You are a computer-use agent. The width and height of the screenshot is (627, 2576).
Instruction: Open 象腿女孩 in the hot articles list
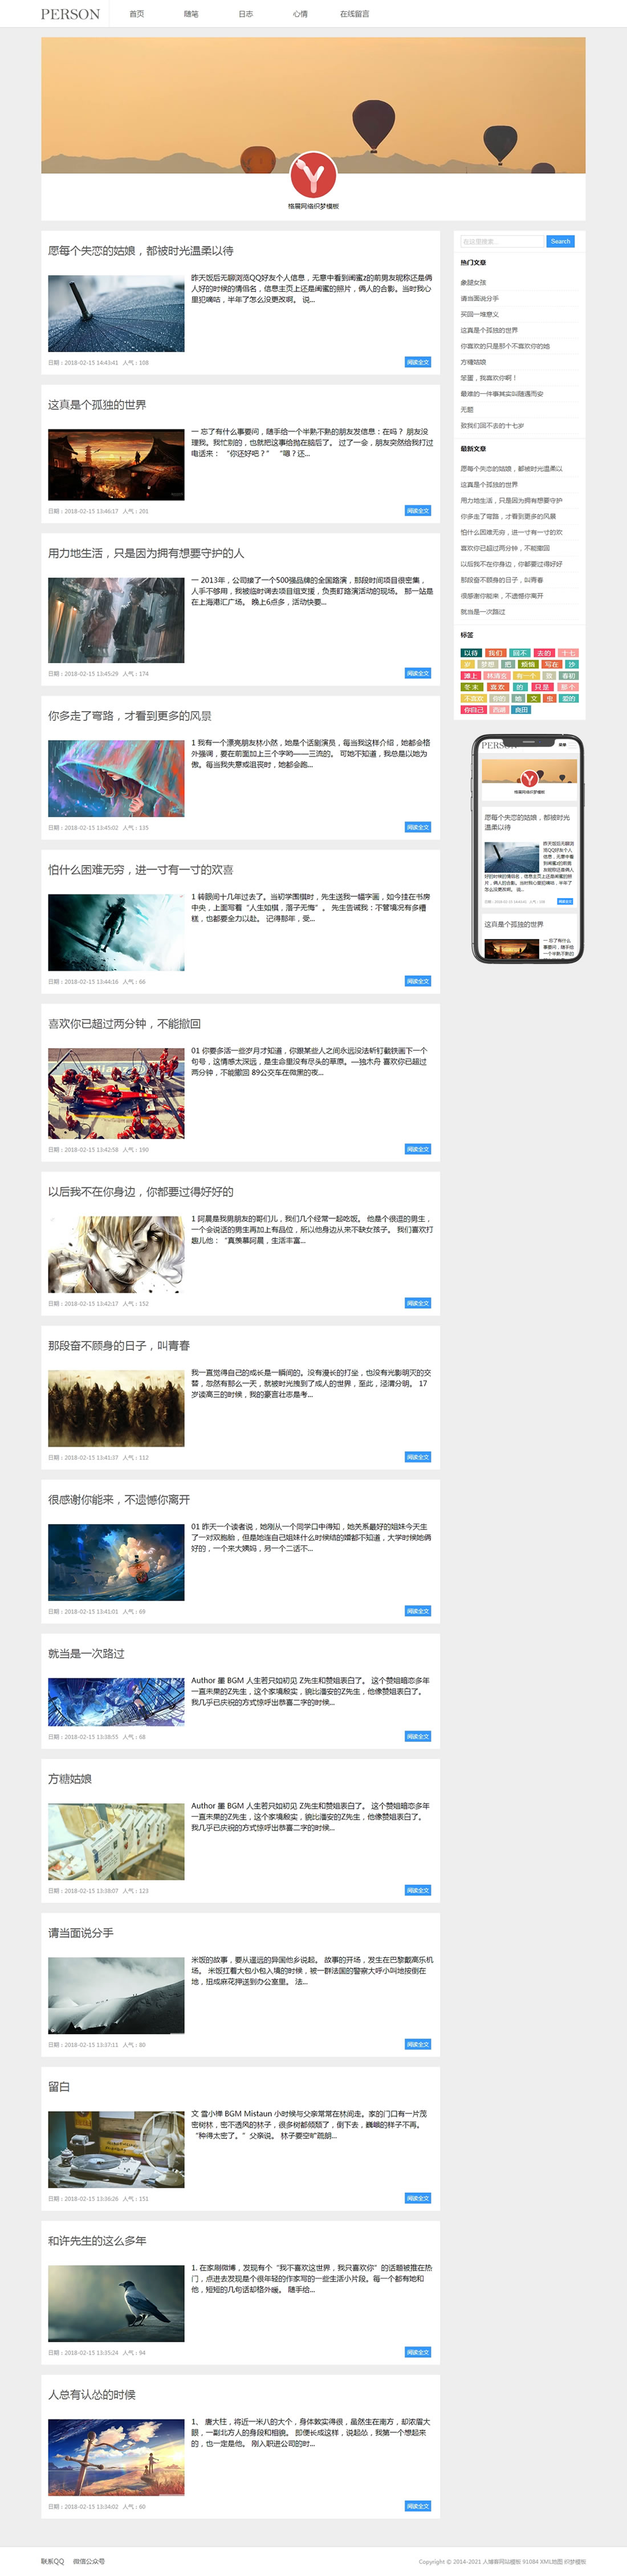click(x=473, y=282)
